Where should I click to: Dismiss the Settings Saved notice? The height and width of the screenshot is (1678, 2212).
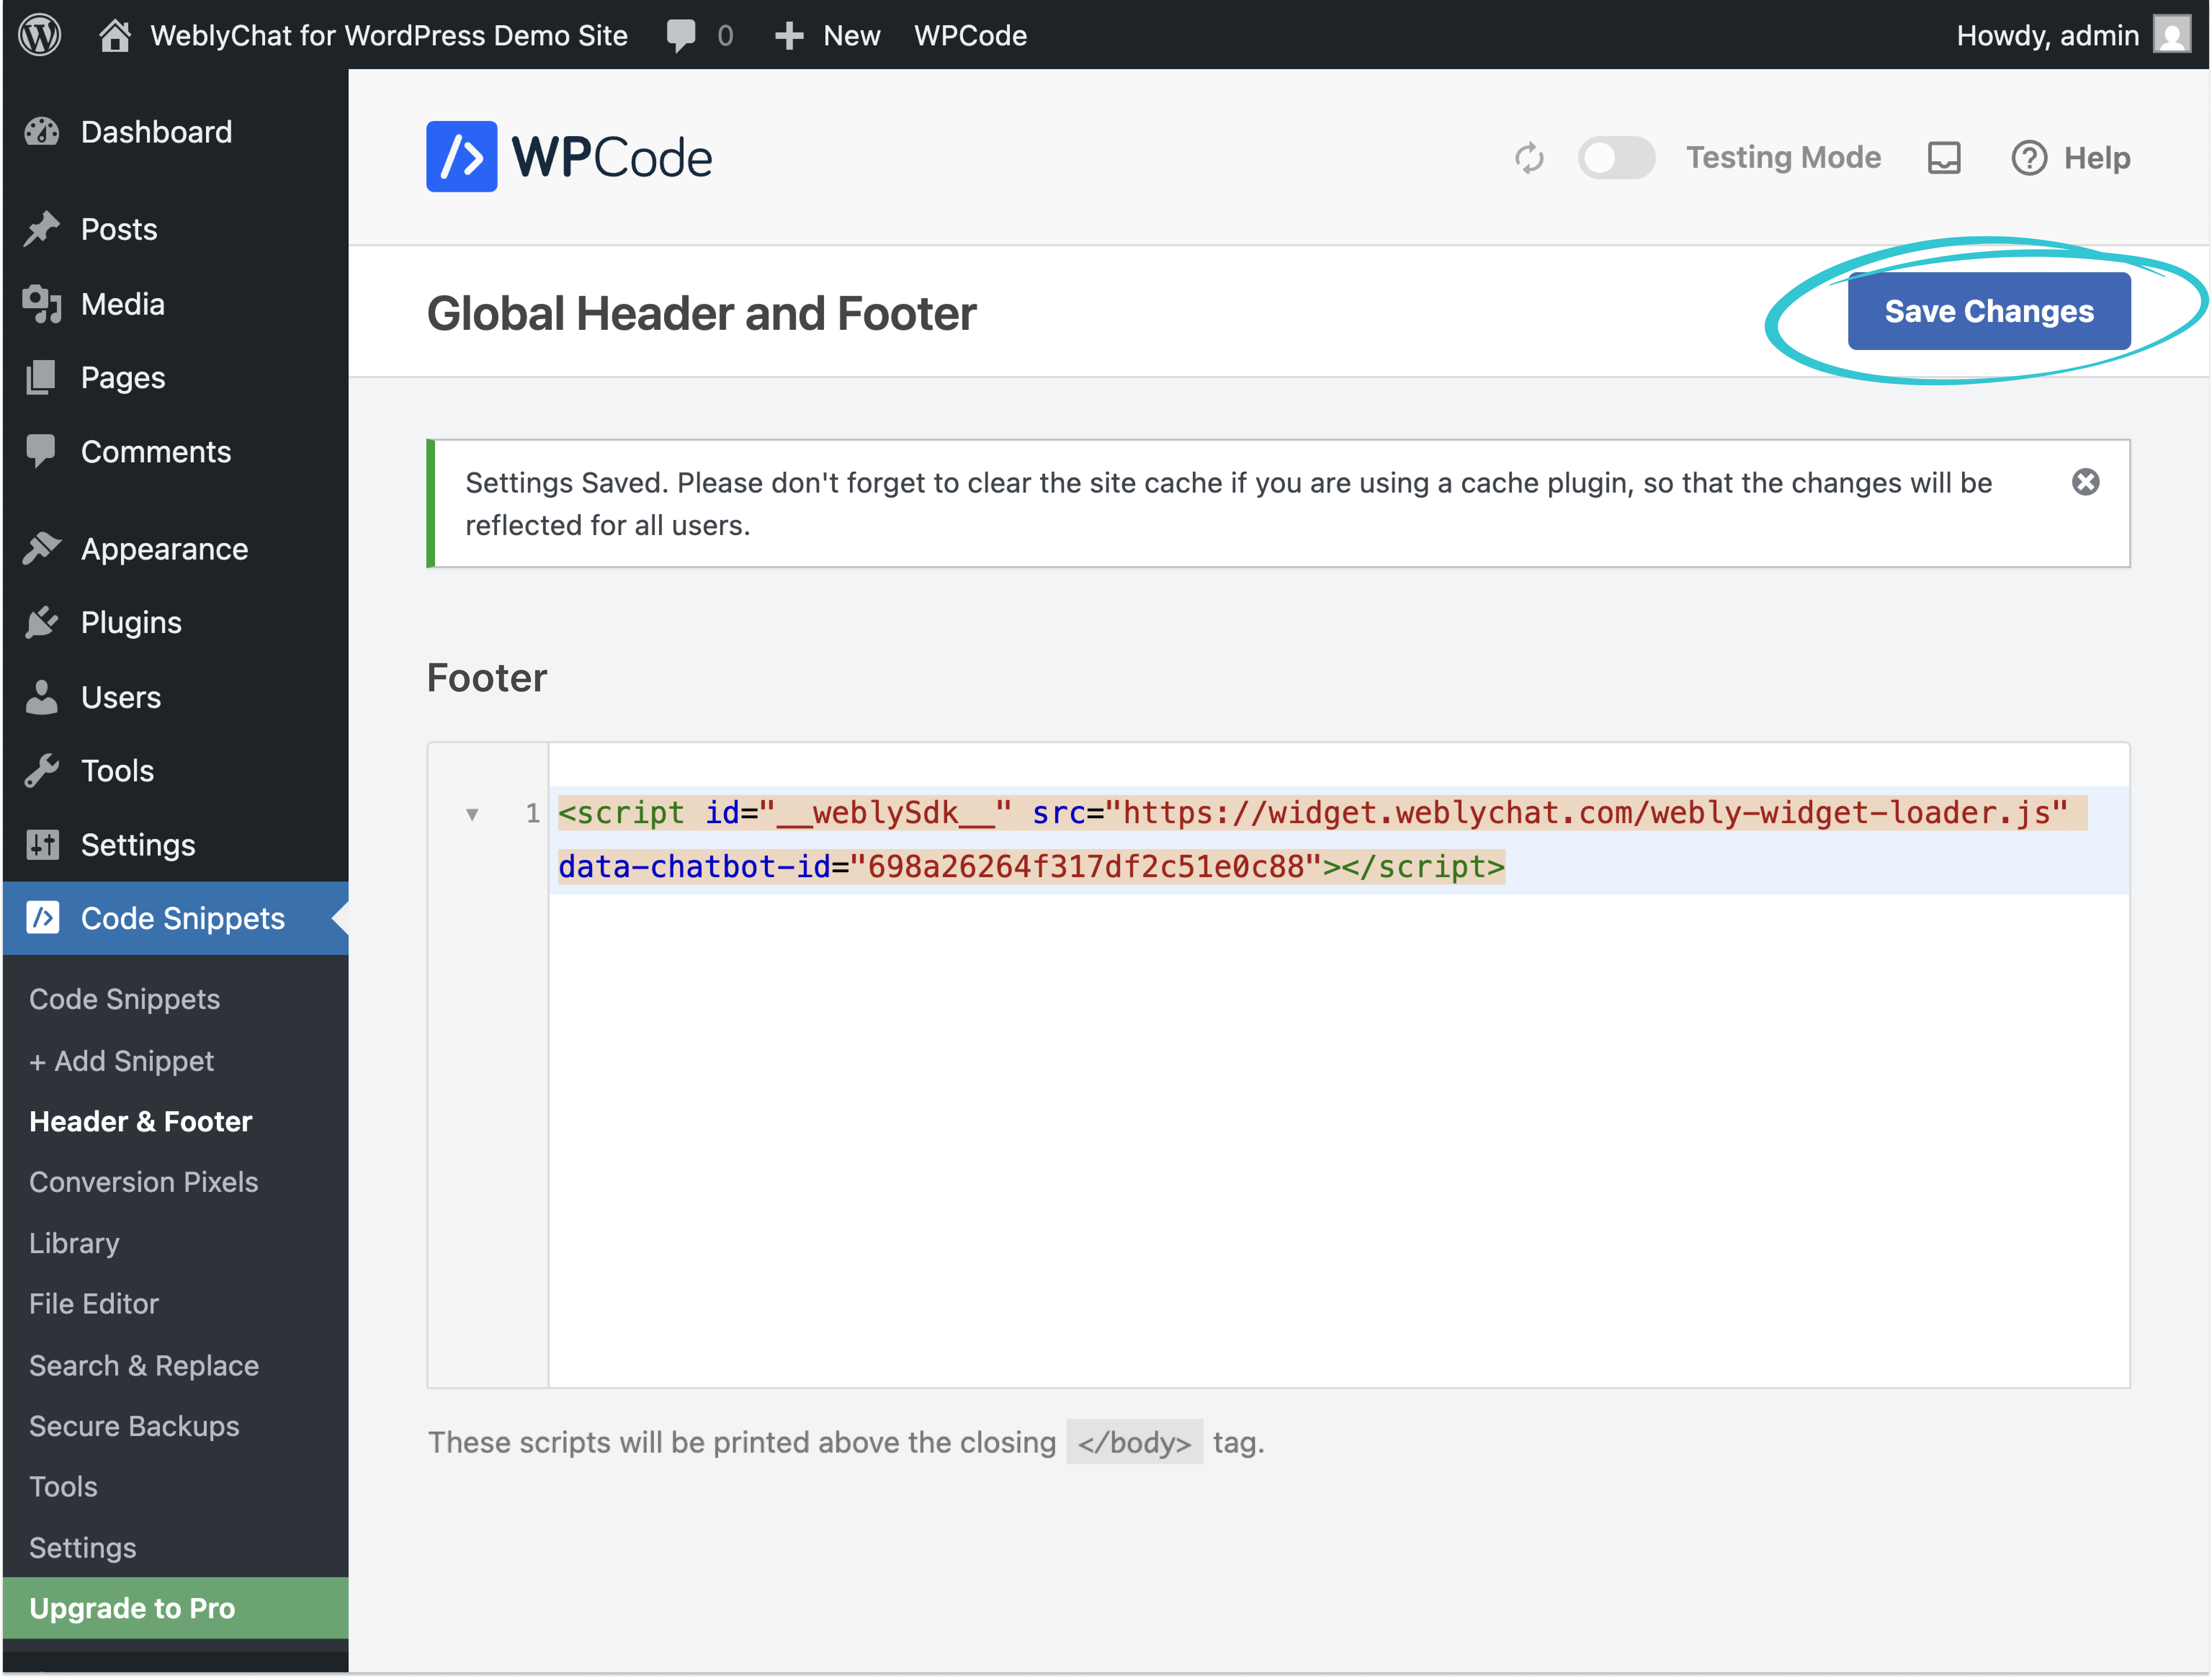point(2086,482)
